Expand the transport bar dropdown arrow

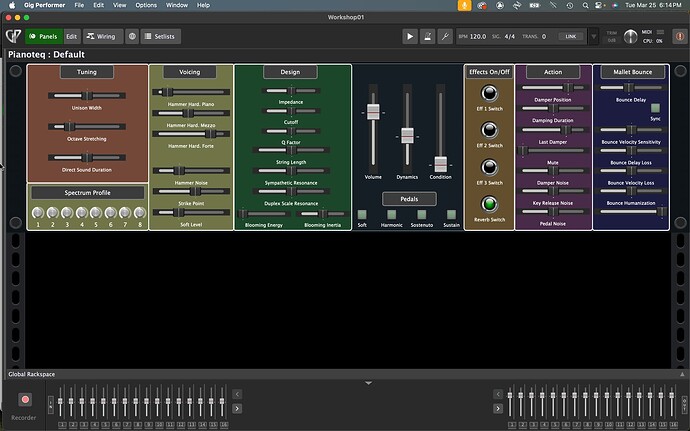point(594,37)
